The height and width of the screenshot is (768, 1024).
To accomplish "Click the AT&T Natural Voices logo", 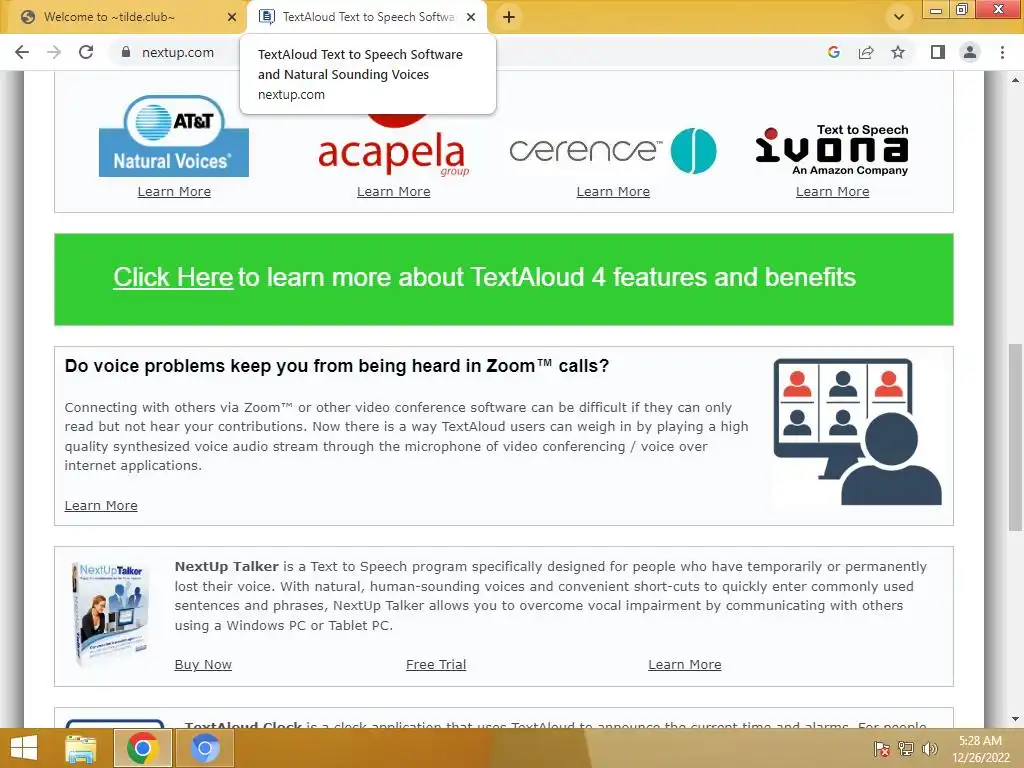I will click(174, 136).
